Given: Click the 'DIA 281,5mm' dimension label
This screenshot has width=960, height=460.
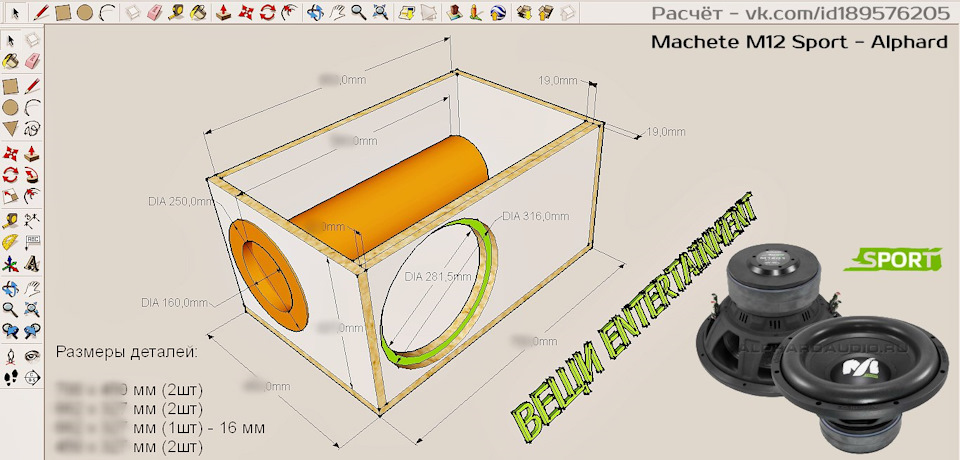Looking at the screenshot, I should pos(438,276).
